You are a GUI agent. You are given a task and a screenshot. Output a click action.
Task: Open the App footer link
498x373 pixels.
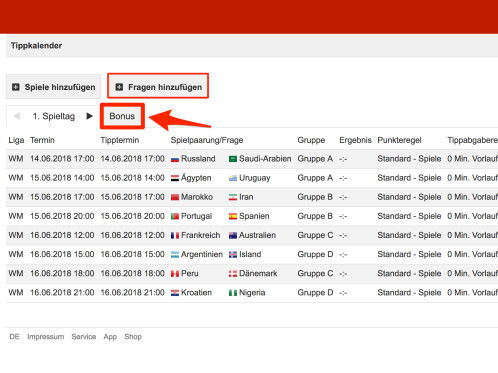coord(110,337)
